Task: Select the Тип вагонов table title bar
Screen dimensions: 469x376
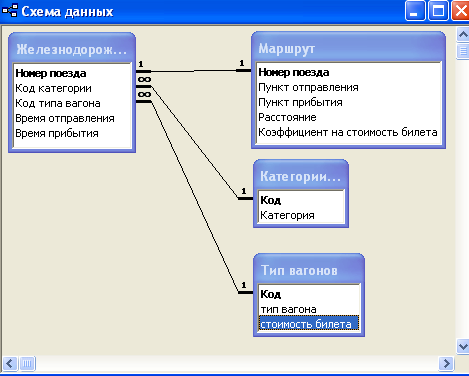Action: coord(309,270)
